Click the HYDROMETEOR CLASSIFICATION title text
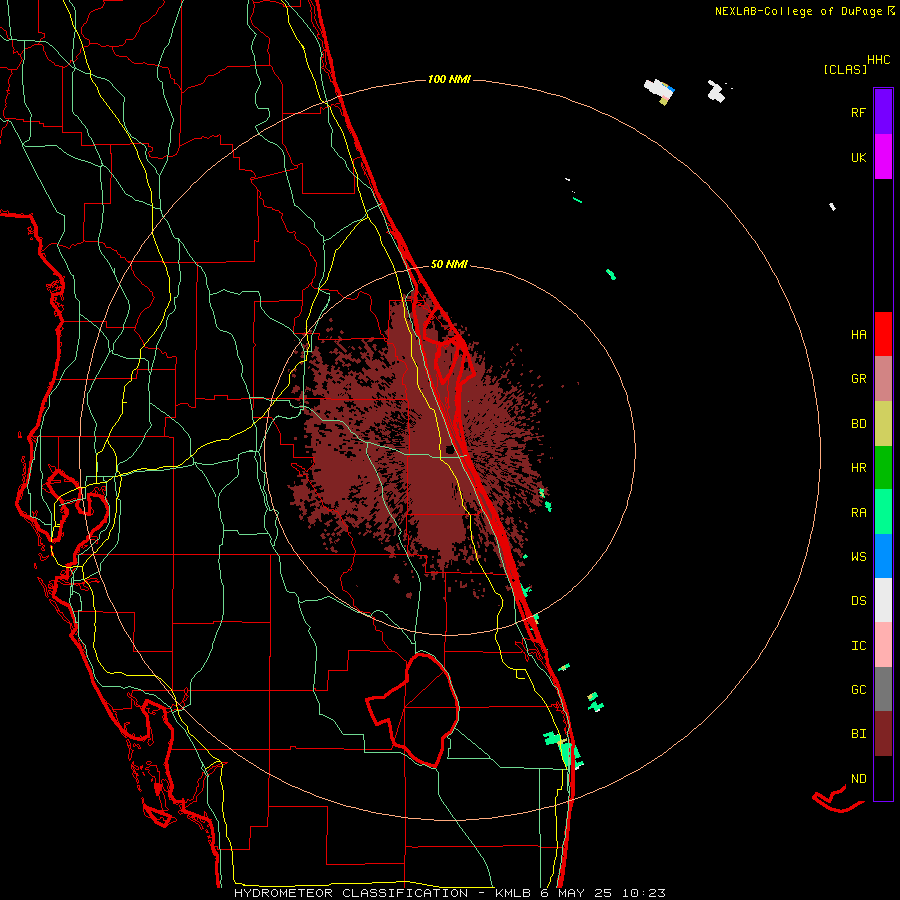This screenshot has width=900, height=900. click(351, 893)
